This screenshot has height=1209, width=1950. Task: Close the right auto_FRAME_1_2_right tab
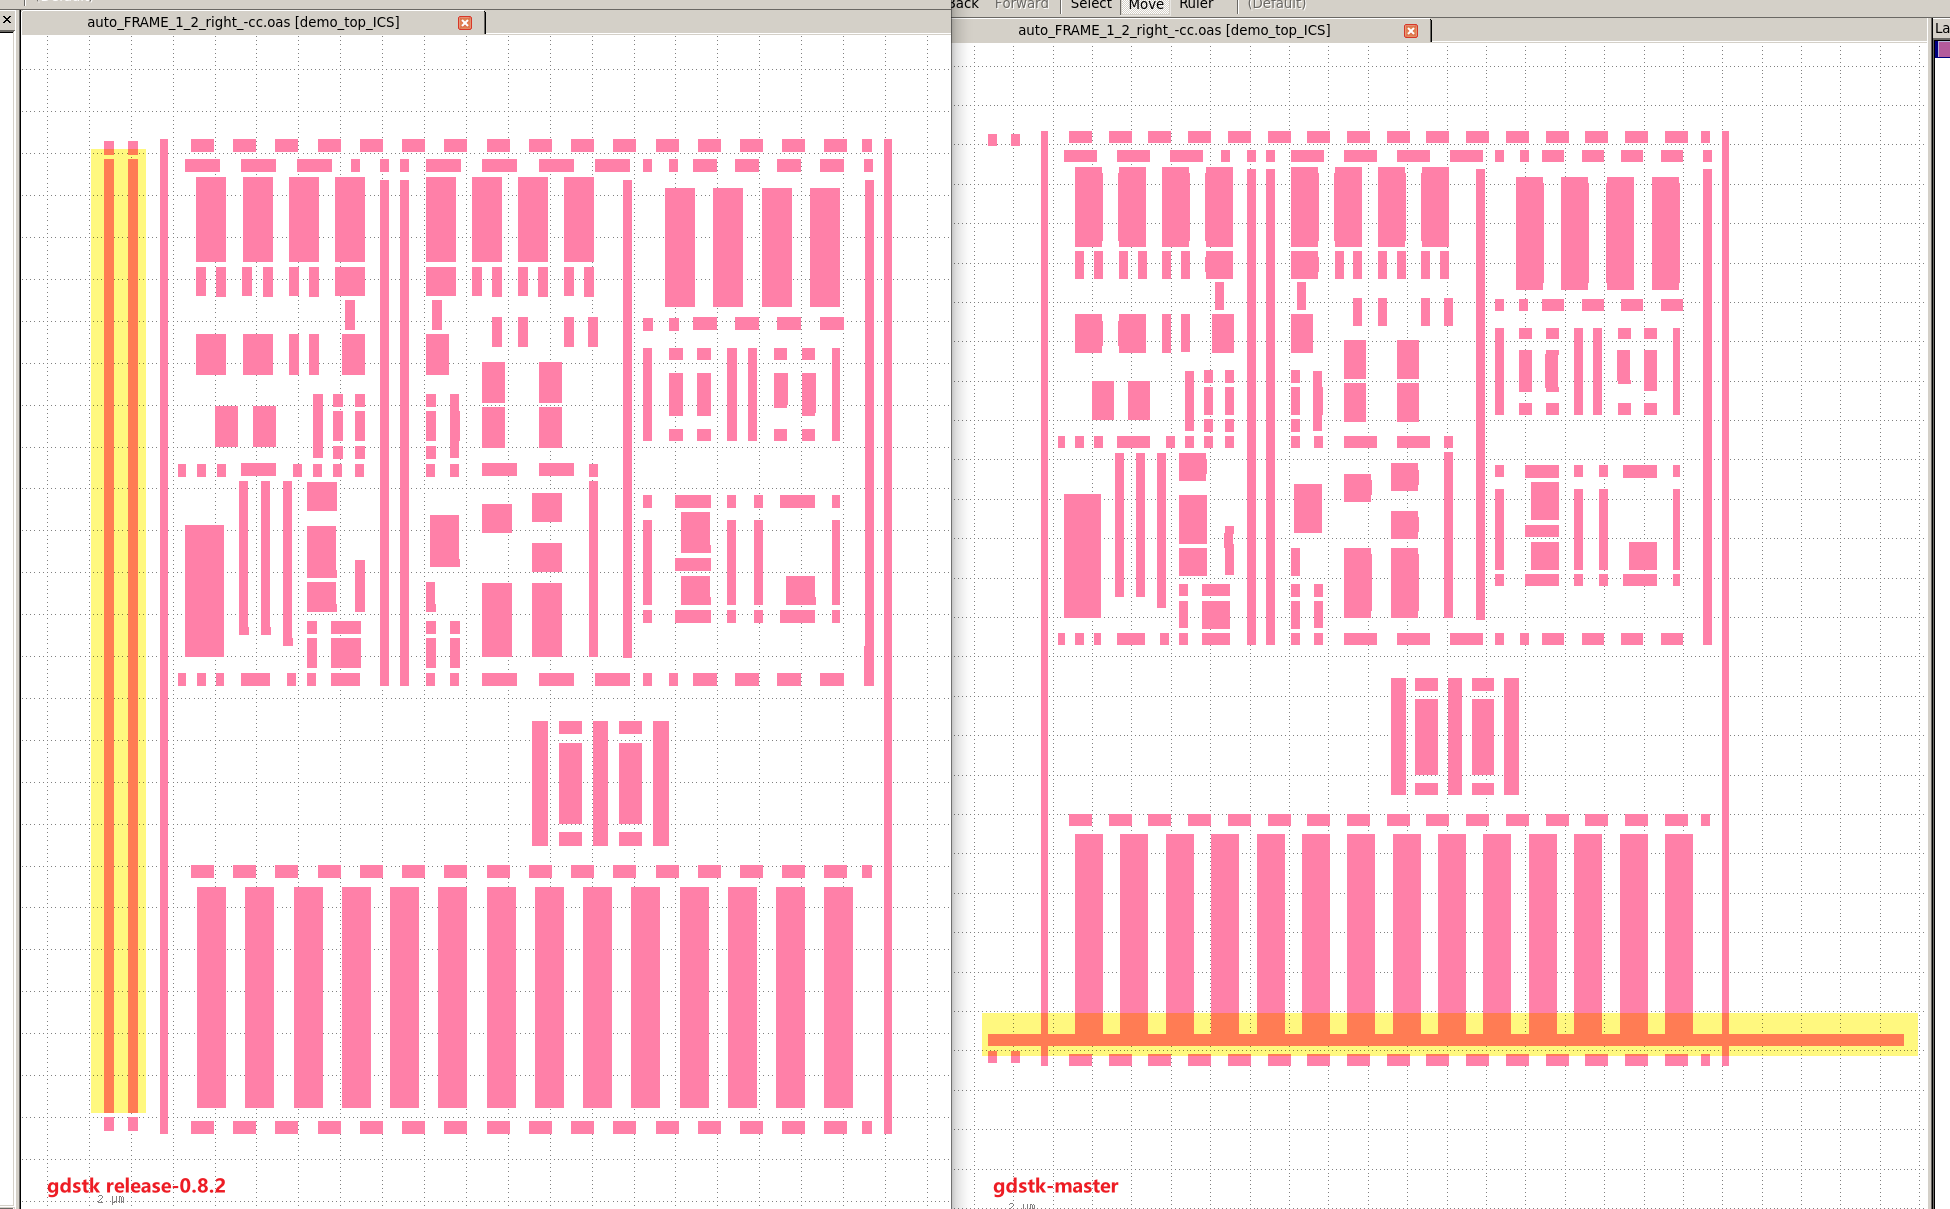(1411, 31)
